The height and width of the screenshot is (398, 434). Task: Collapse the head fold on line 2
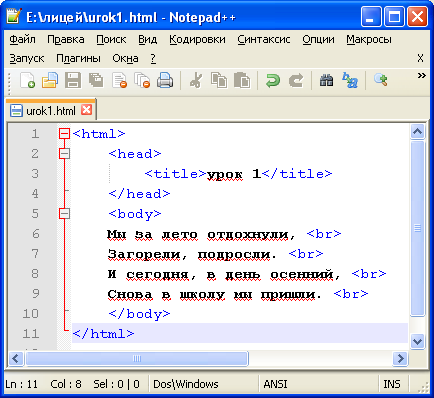point(64,154)
